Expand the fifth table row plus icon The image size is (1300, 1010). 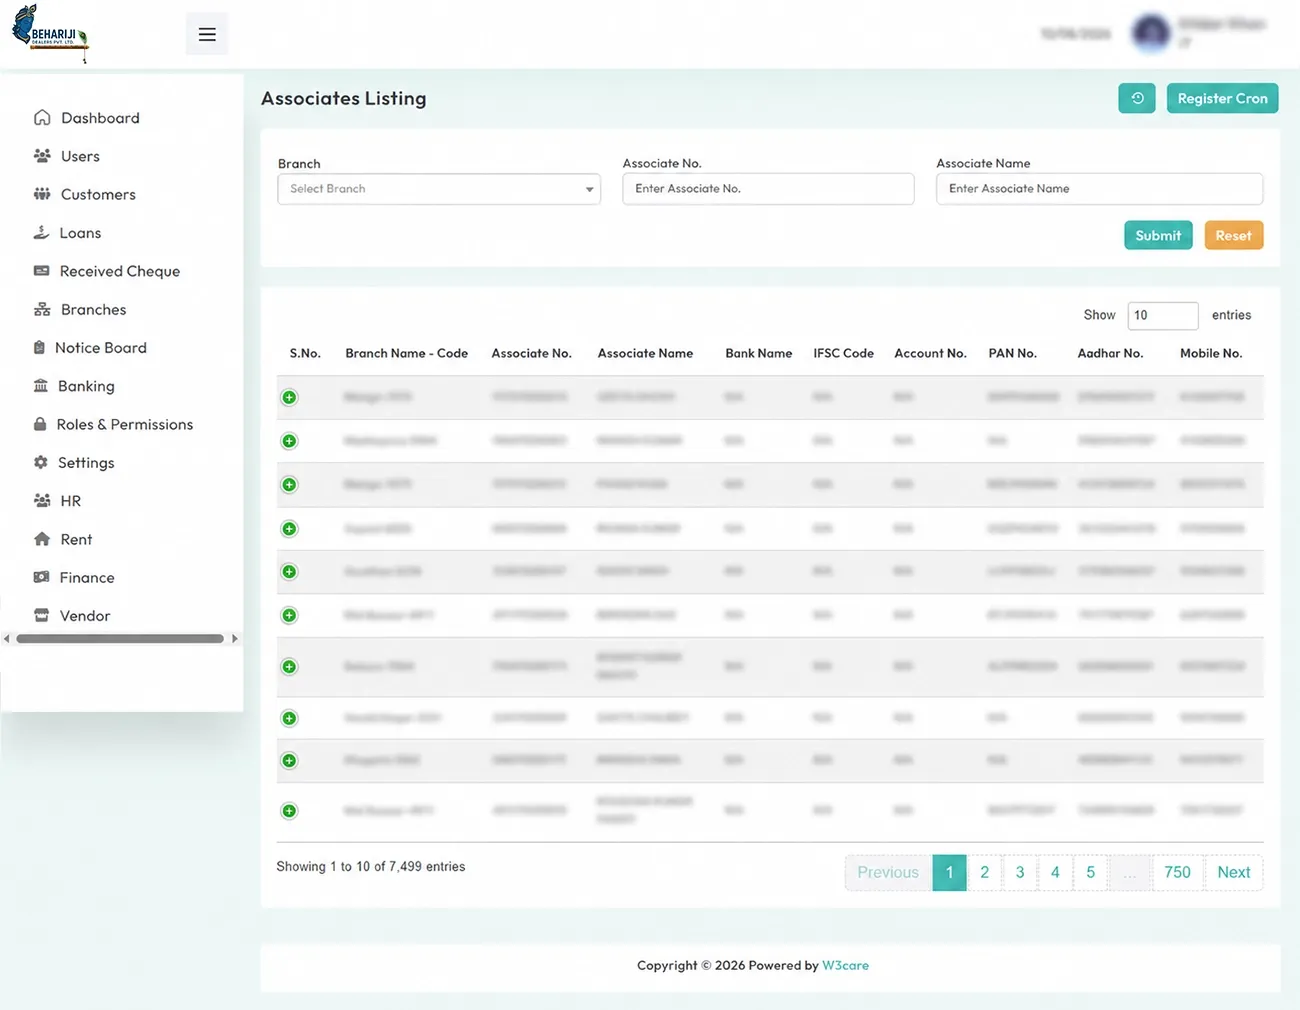[289, 572]
